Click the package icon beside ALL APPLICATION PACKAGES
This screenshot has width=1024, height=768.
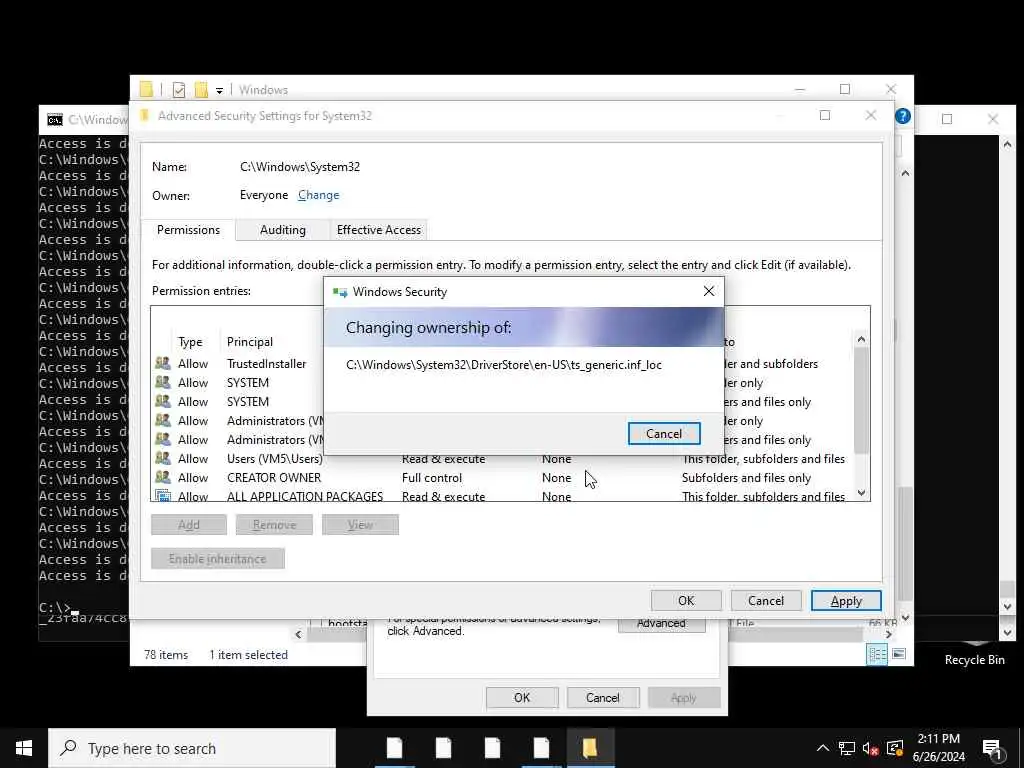tap(163, 496)
